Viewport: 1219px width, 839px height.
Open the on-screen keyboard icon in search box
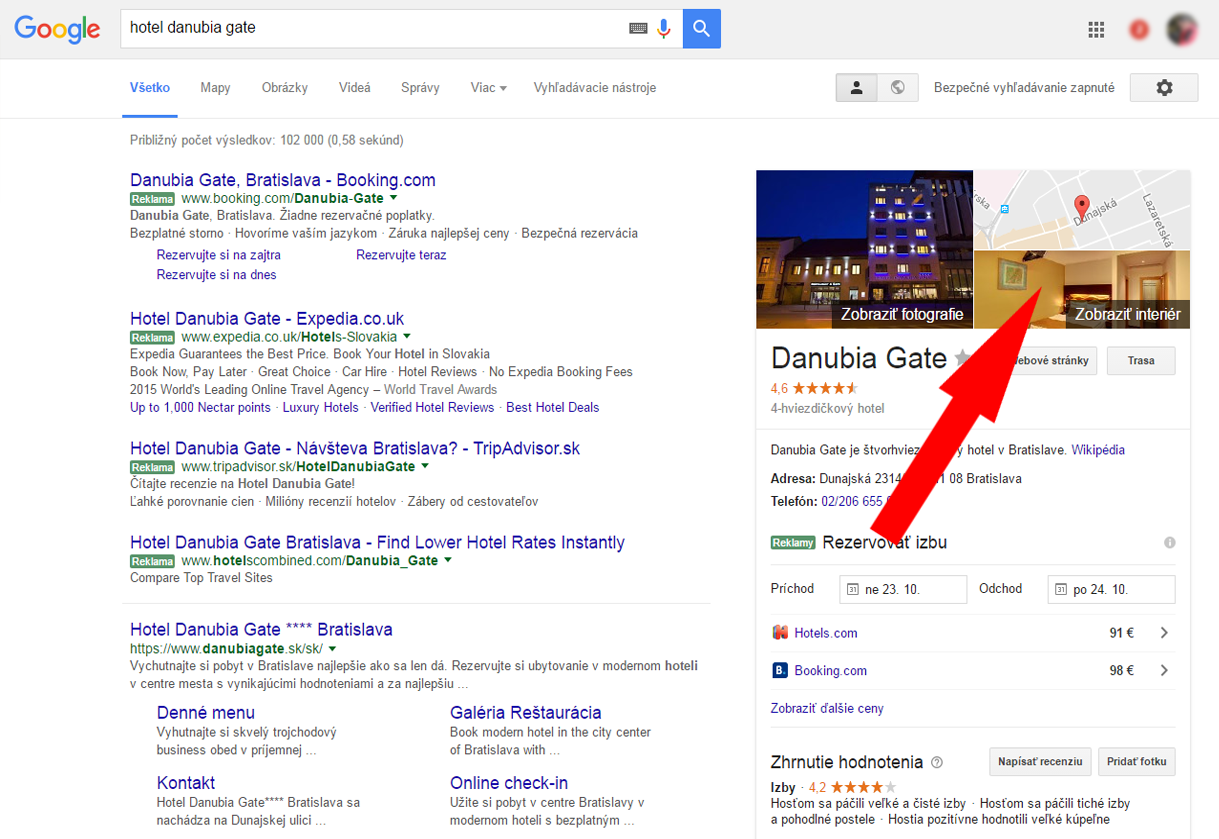[638, 29]
